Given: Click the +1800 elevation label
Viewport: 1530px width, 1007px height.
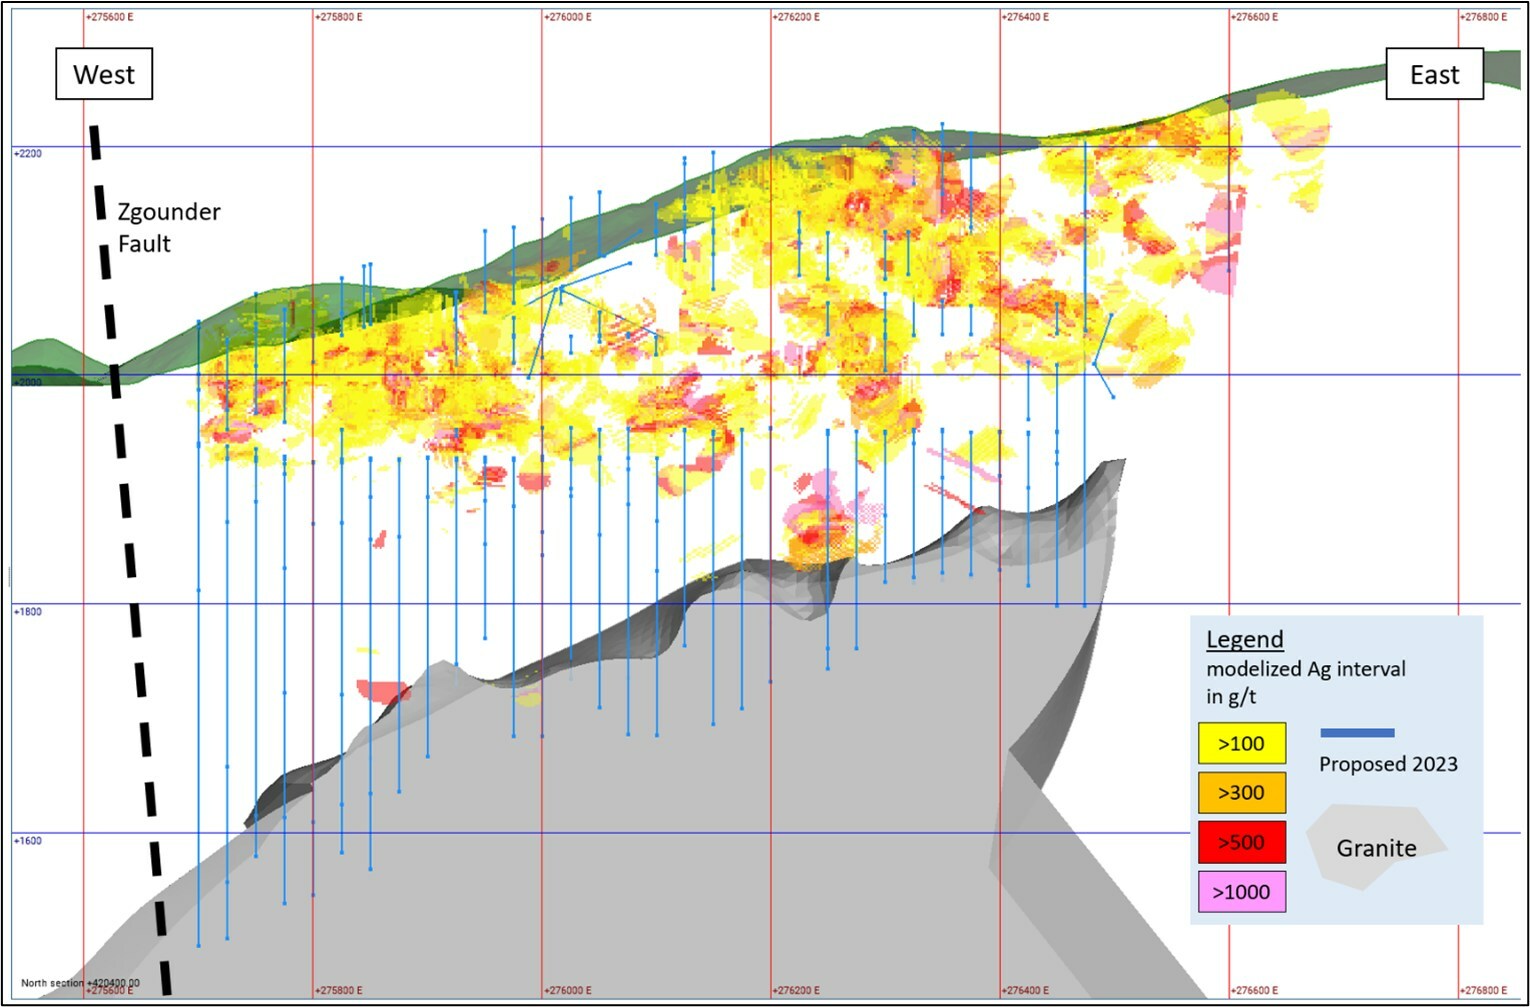Looking at the screenshot, I should point(28,611).
